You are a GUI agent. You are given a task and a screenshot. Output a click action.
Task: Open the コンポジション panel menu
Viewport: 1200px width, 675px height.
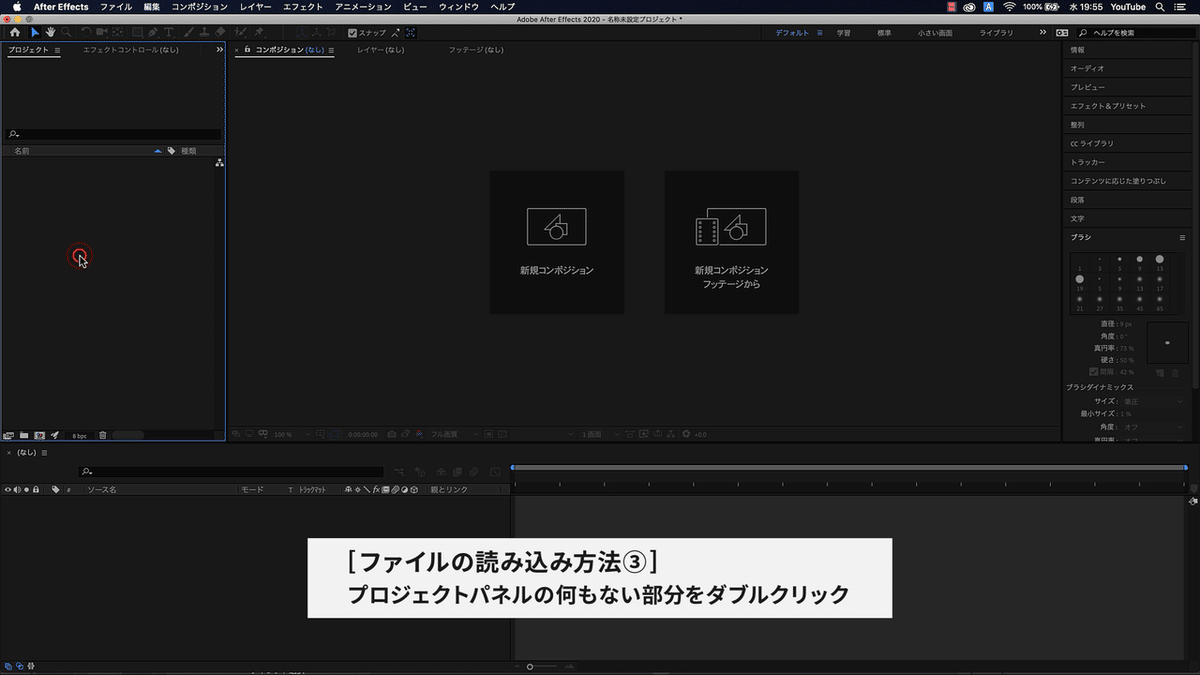pos(332,49)
